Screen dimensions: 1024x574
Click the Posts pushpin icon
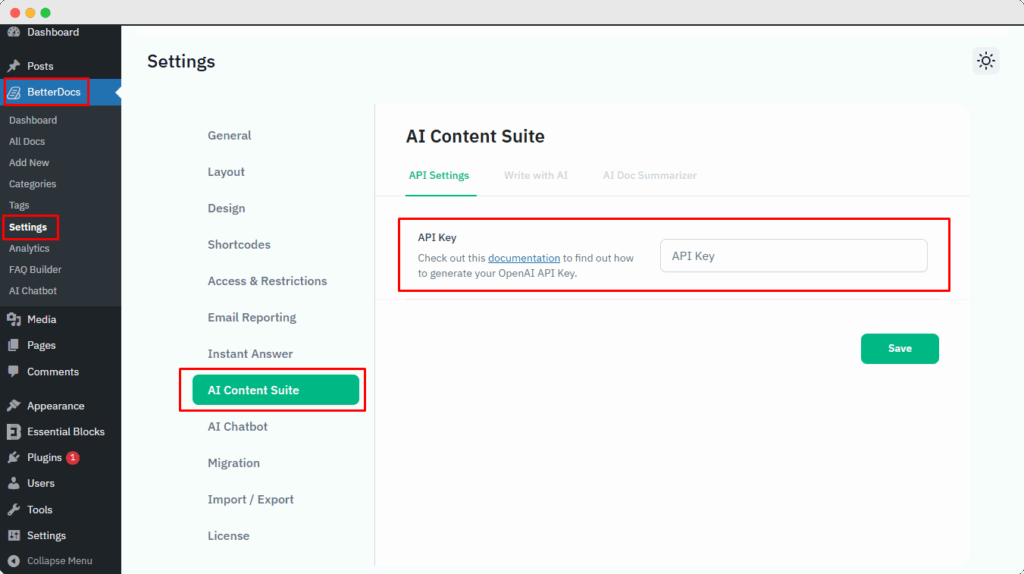click(14, 66)
